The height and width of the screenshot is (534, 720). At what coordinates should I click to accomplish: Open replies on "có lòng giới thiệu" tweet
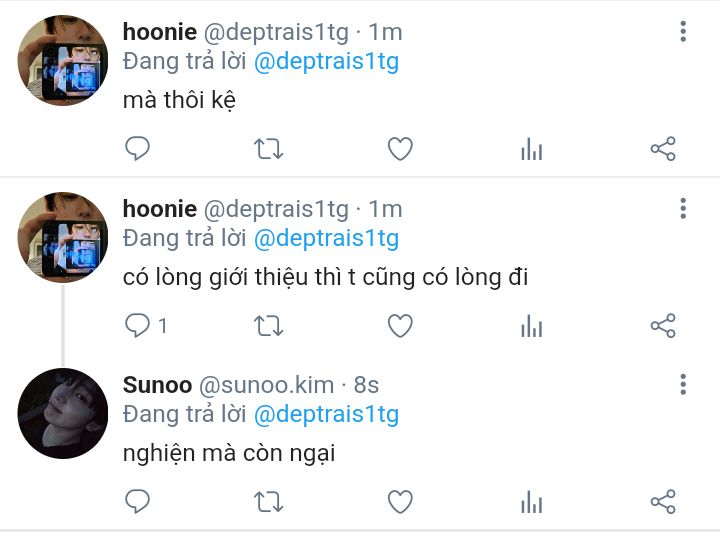[x=146, y=326]
